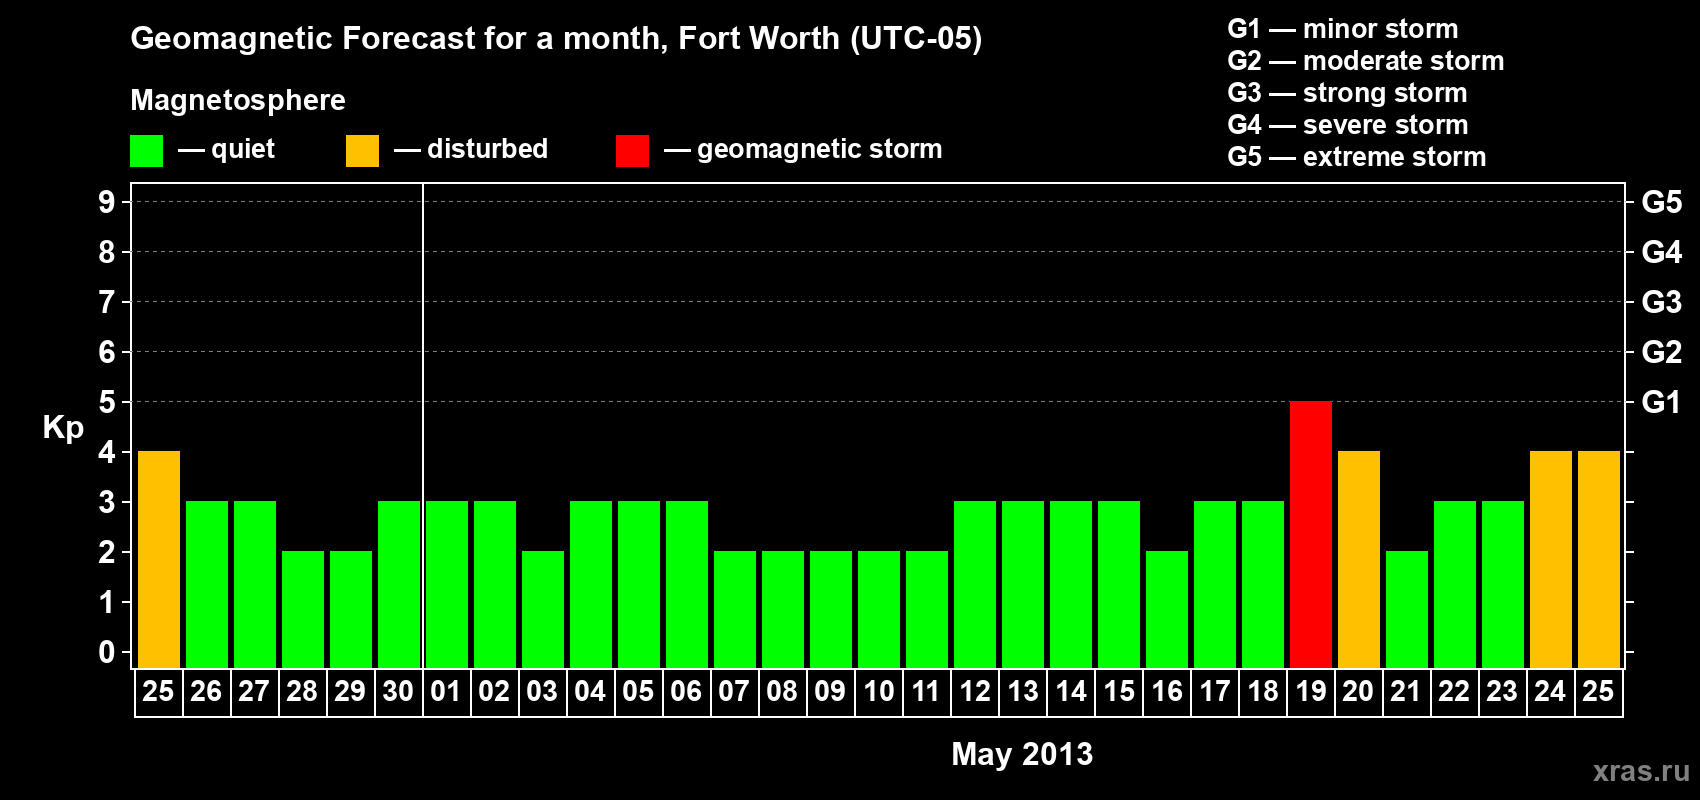Click the date cell labeled 13
Screen dimensions: 1700x800
click(x=1023, y=692)
